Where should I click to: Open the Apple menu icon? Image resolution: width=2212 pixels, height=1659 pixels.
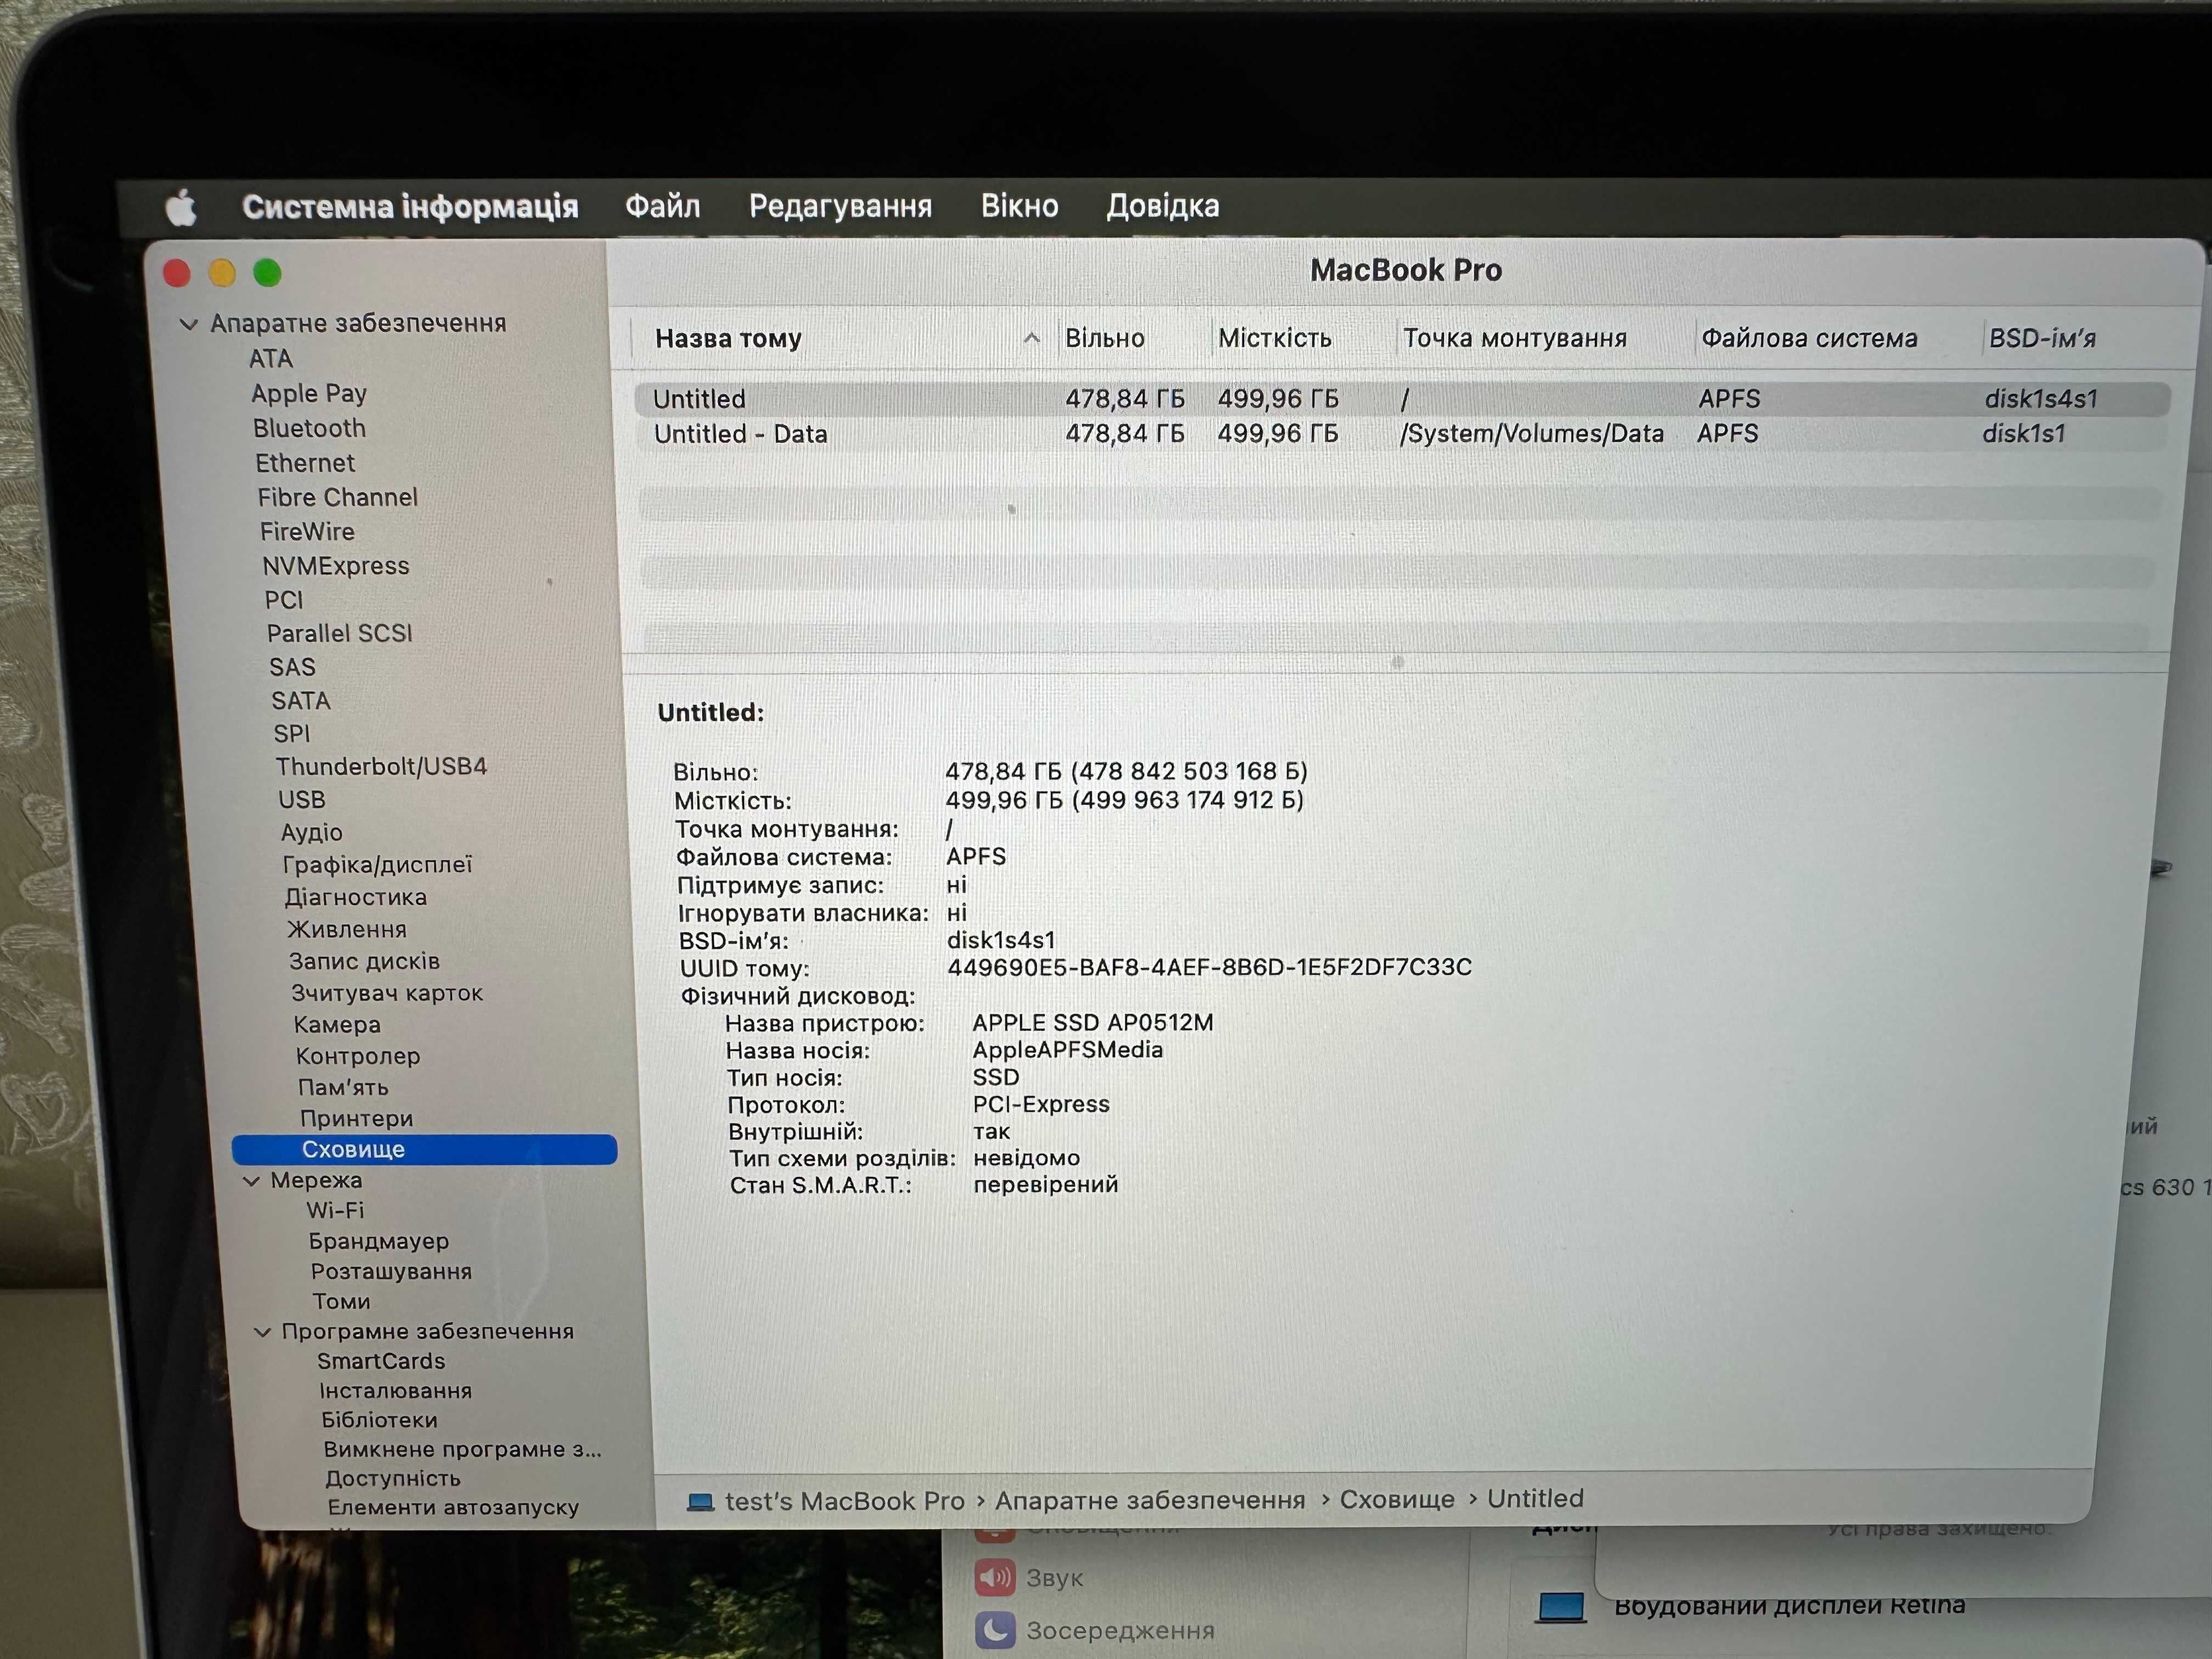pos(181,208)
